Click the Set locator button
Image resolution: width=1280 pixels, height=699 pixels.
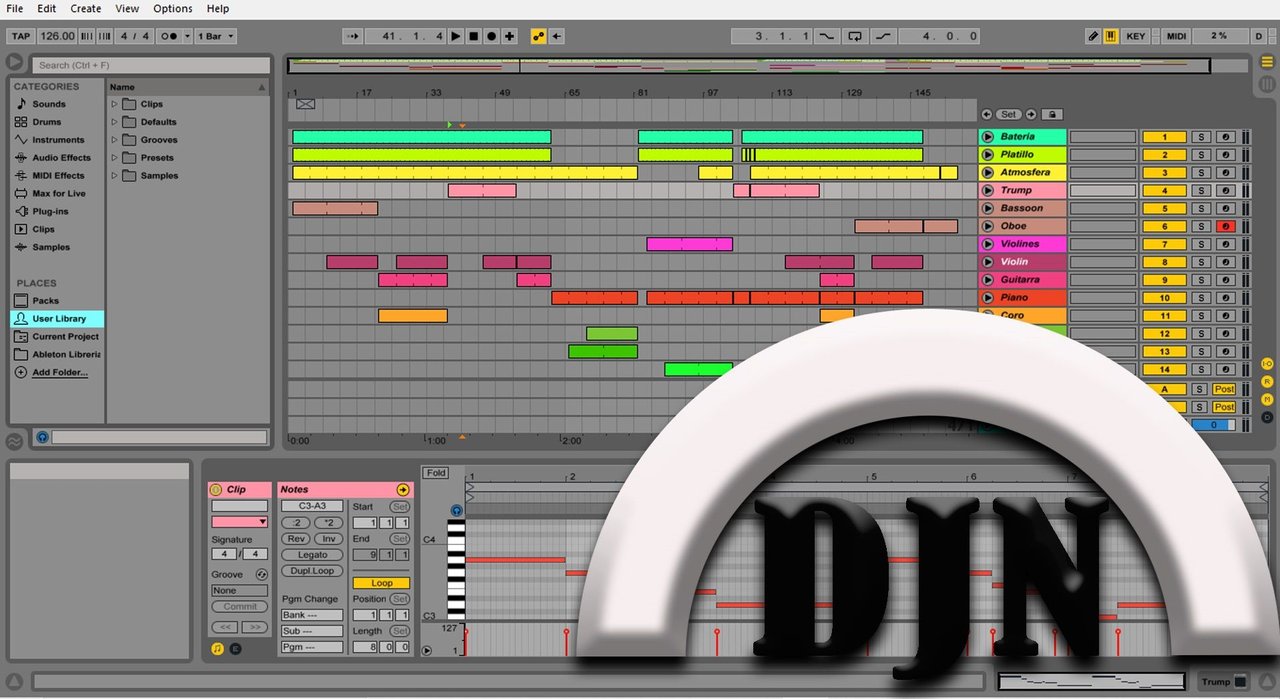[x=1009, y=114]
